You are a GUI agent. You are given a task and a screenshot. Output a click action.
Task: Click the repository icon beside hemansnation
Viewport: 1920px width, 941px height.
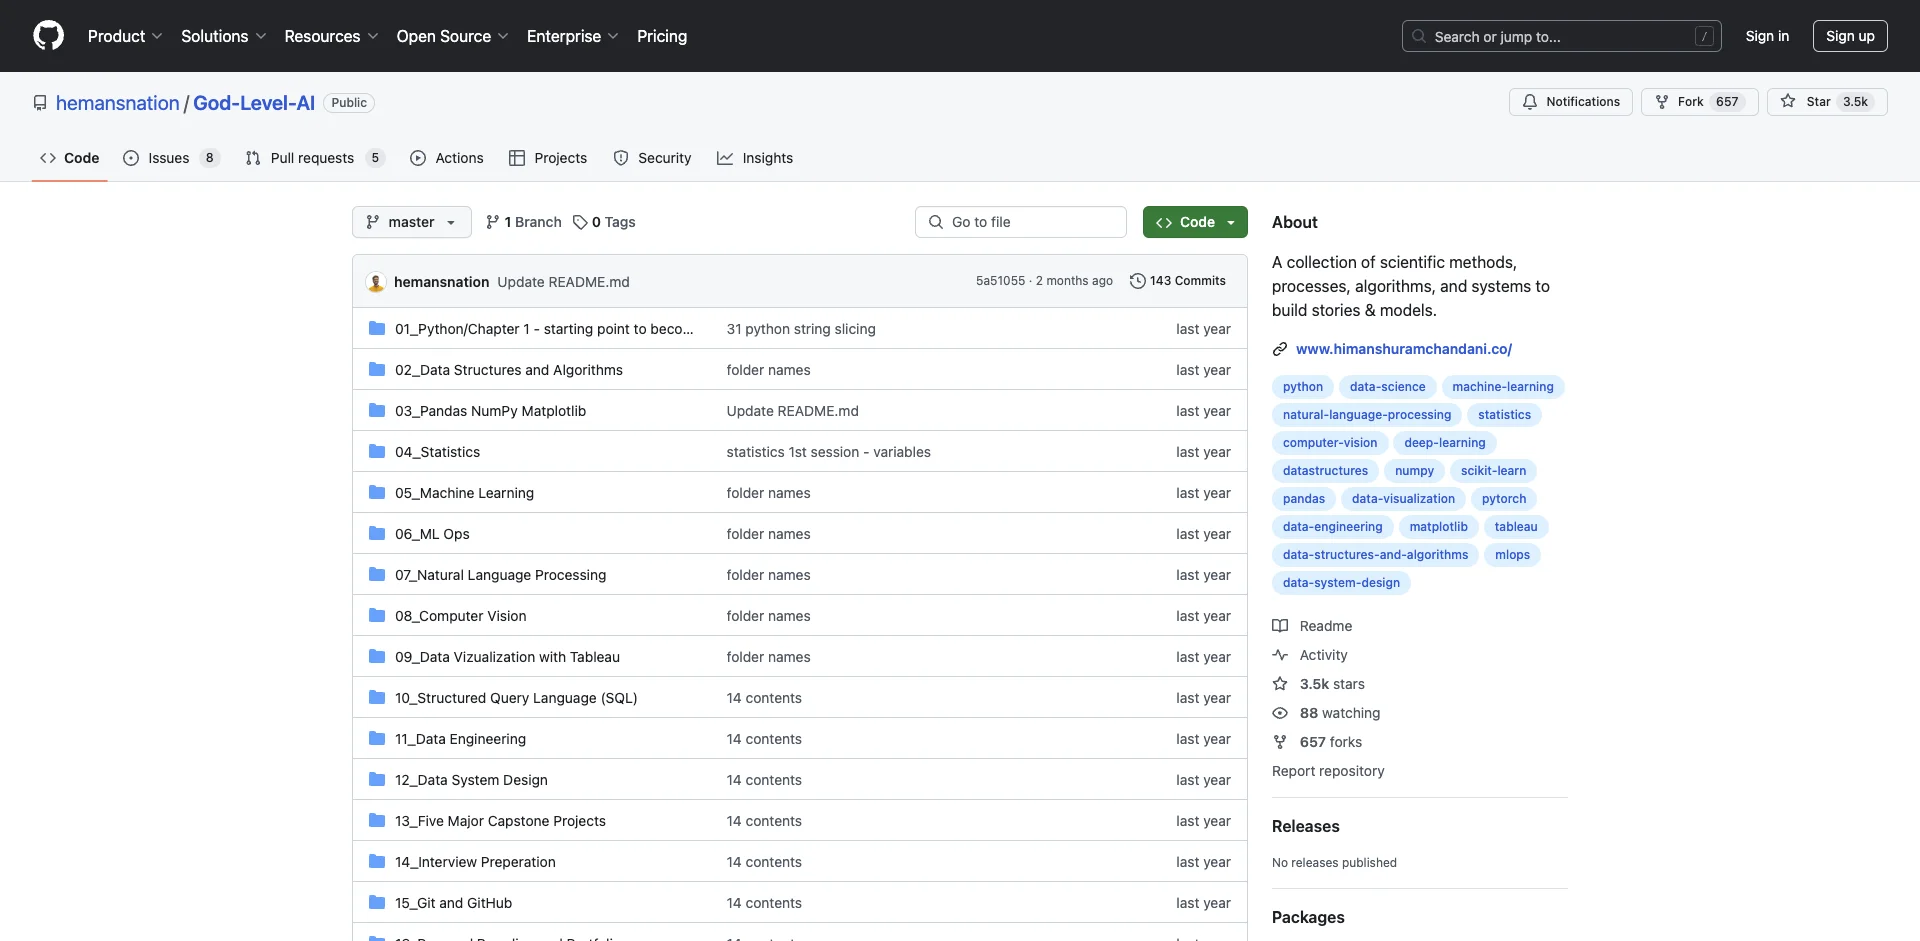pos(40,103)
